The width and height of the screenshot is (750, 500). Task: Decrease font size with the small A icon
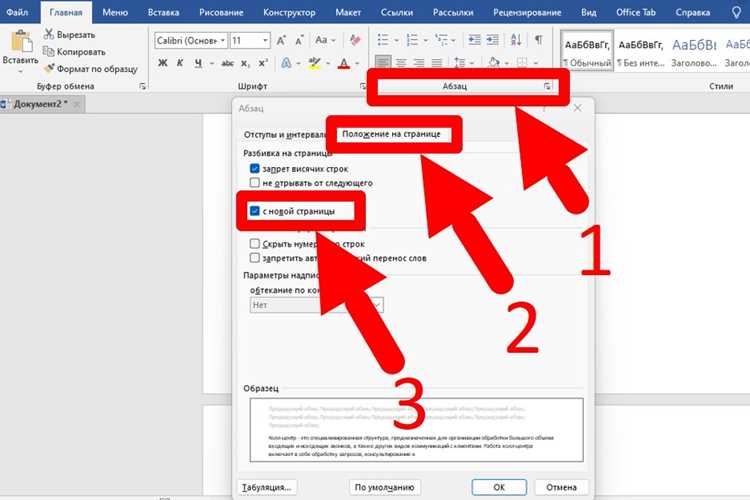[x=299, y=41]
